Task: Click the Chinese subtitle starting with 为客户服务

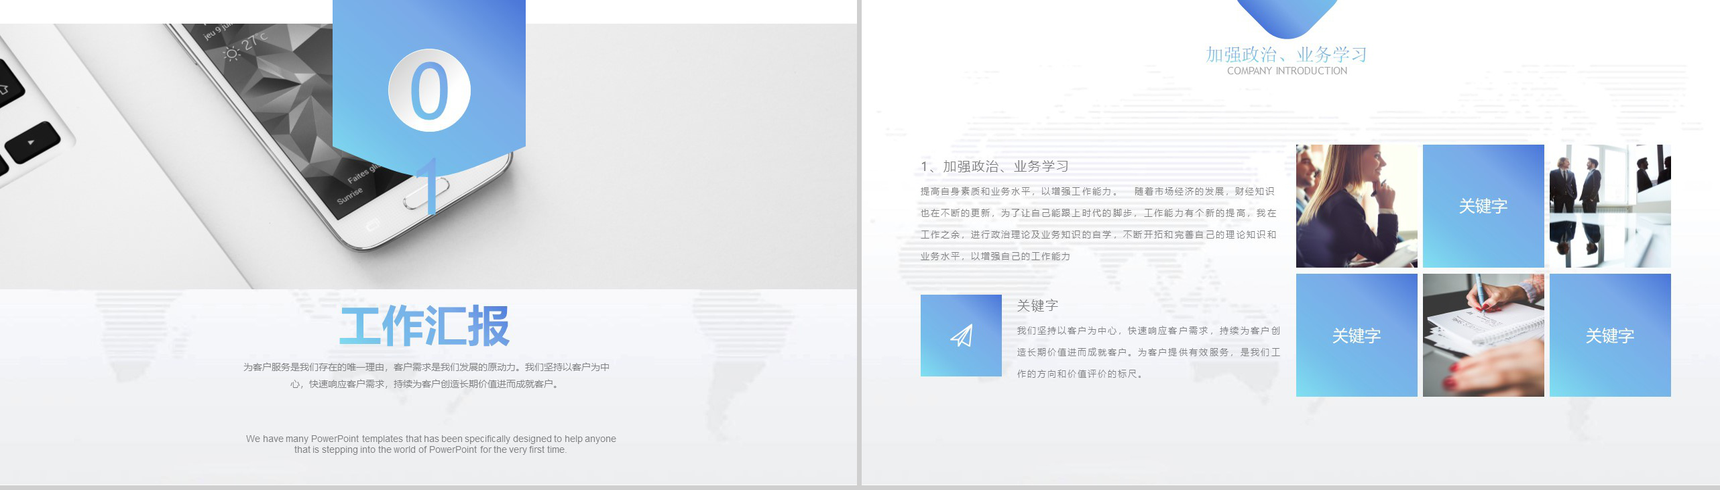Action: click(x=426, y=375)
